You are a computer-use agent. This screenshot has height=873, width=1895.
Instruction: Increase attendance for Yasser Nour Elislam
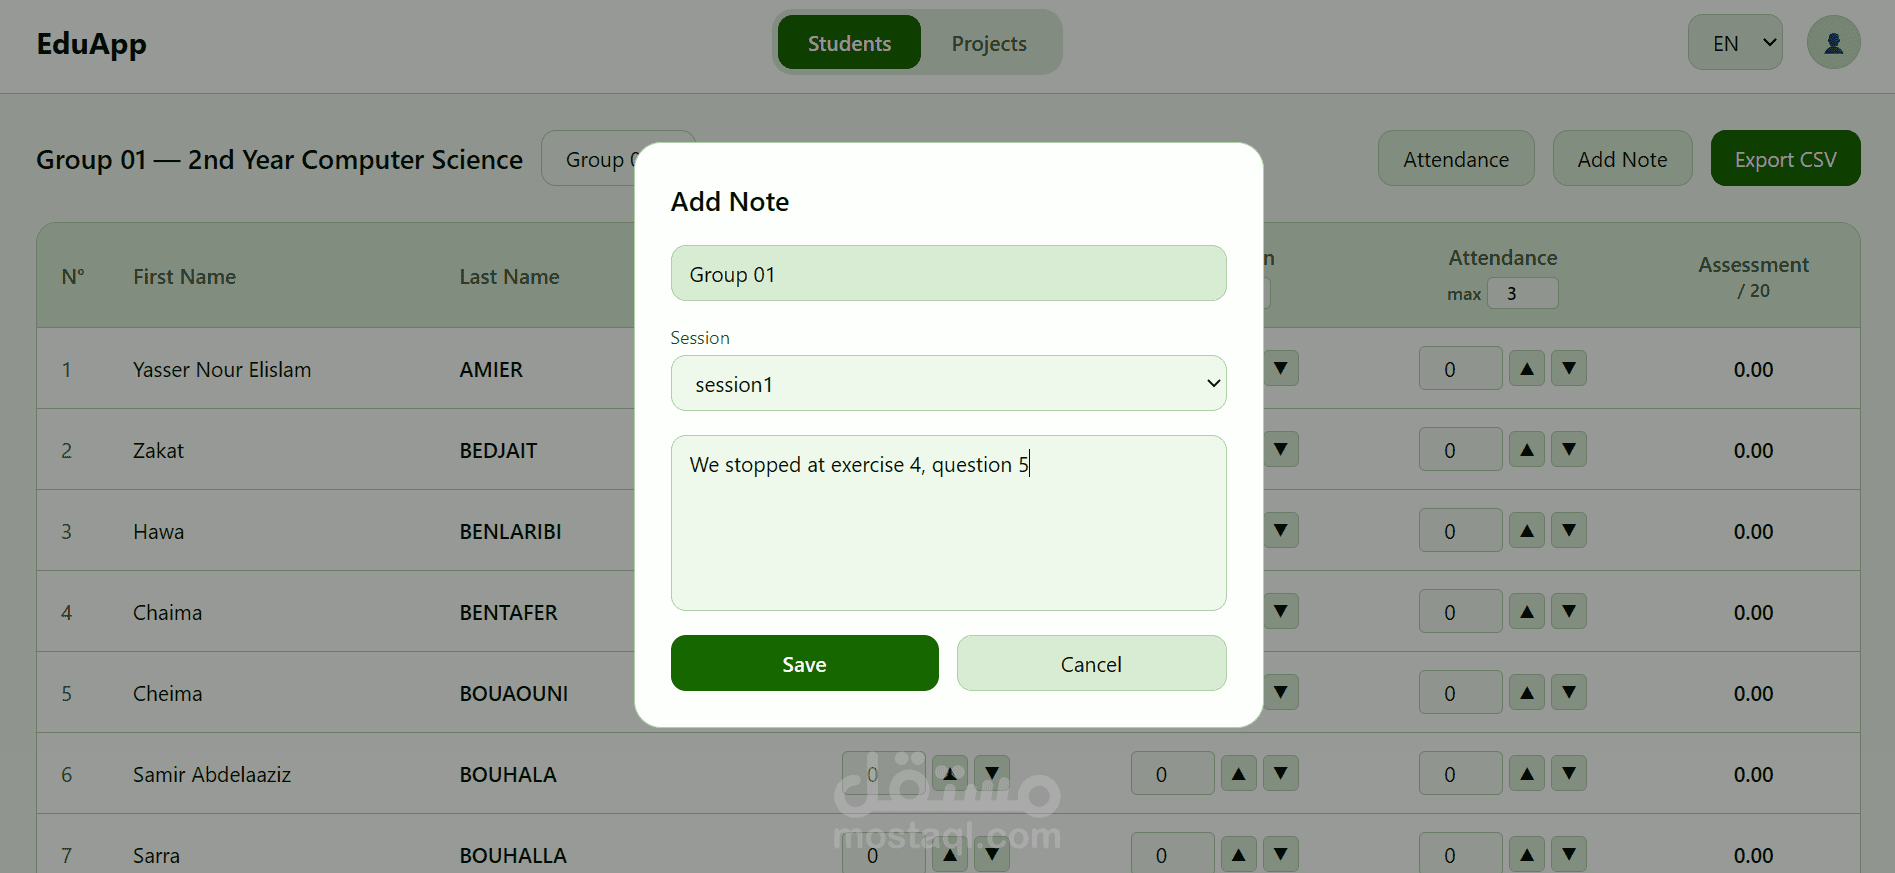1527,369
